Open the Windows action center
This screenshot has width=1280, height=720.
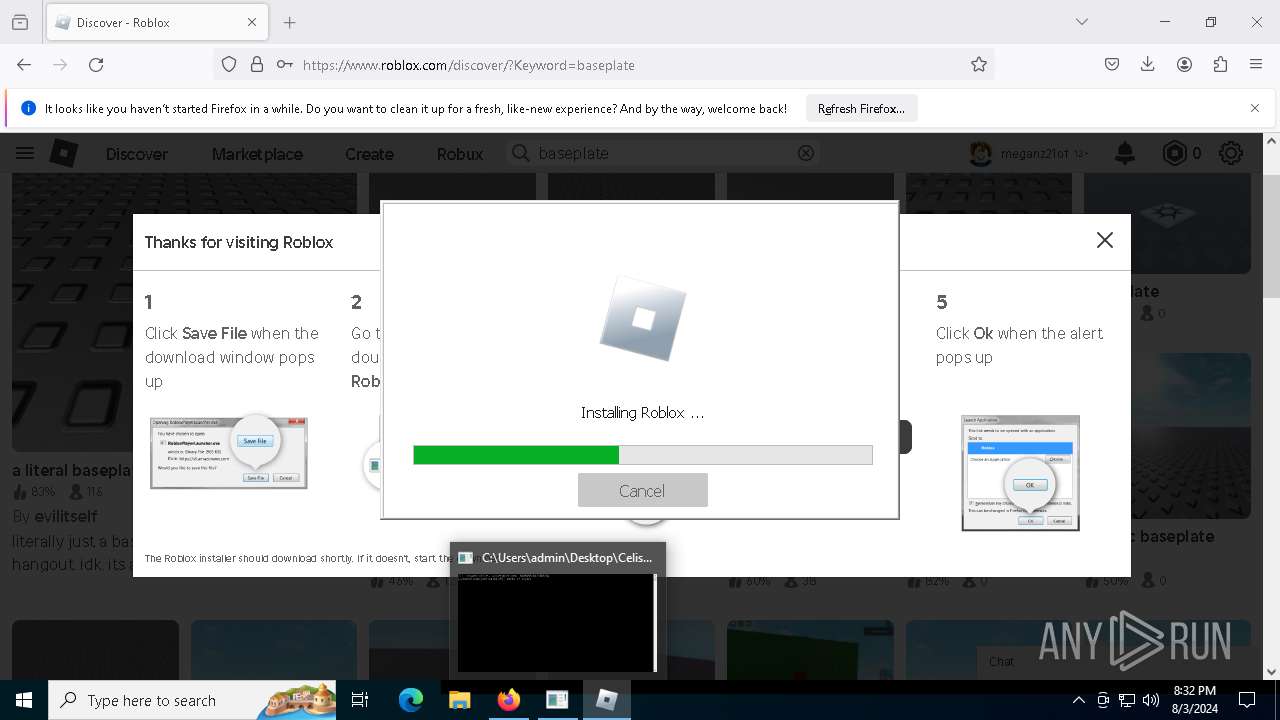point(1247,700)
